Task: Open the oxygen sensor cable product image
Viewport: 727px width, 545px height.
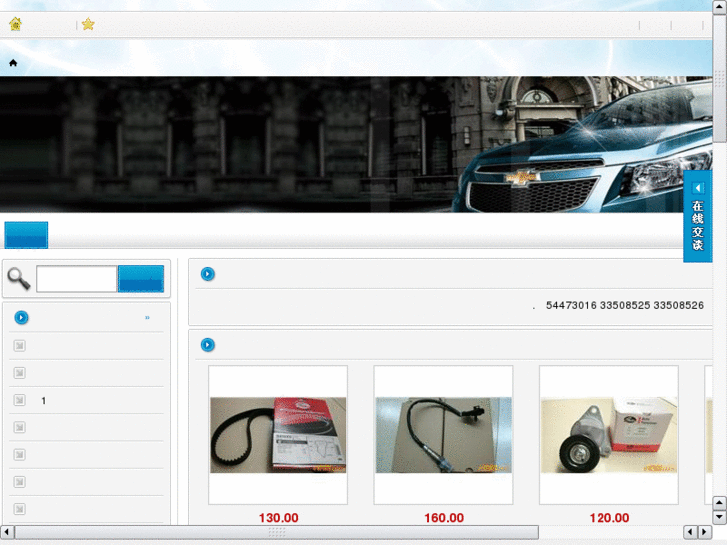Action: [443, 435]
